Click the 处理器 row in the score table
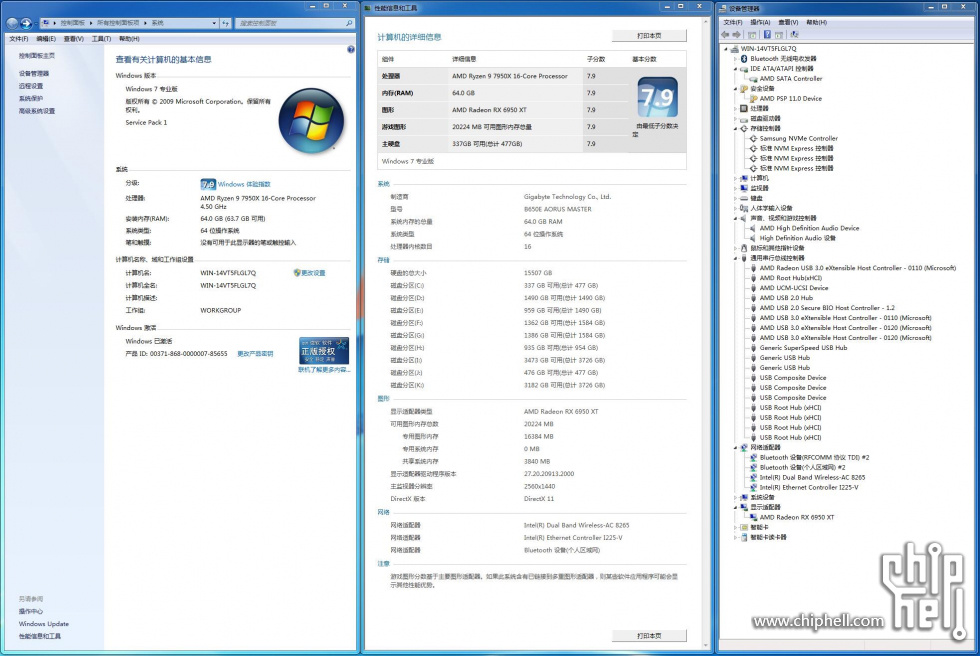980x656 pixels. tap(502, 76)
